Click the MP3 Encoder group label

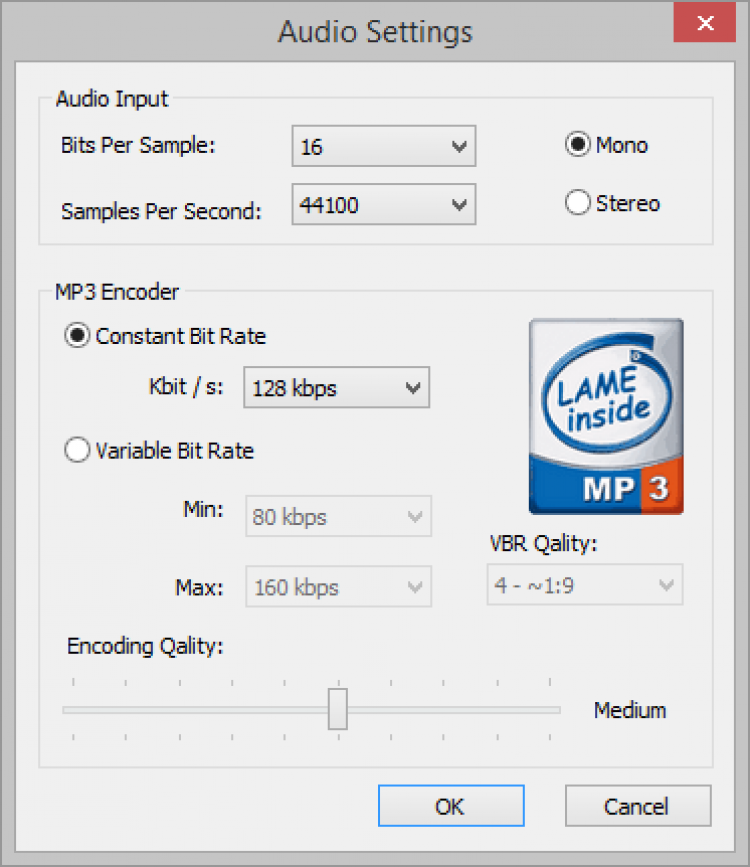coord(117,291)
